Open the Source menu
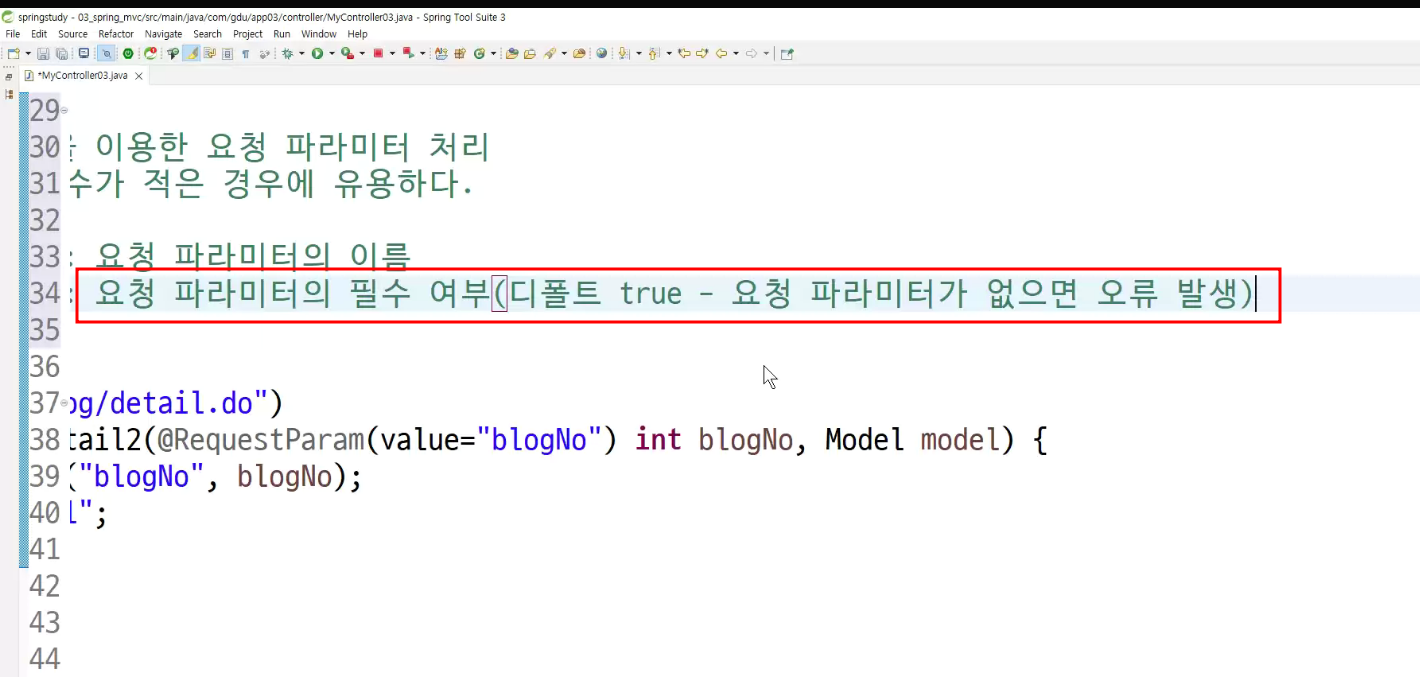 pos(73,34)
